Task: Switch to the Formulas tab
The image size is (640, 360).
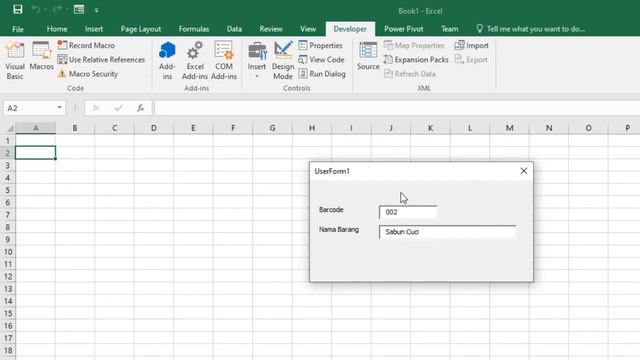Action: (194, 29)
